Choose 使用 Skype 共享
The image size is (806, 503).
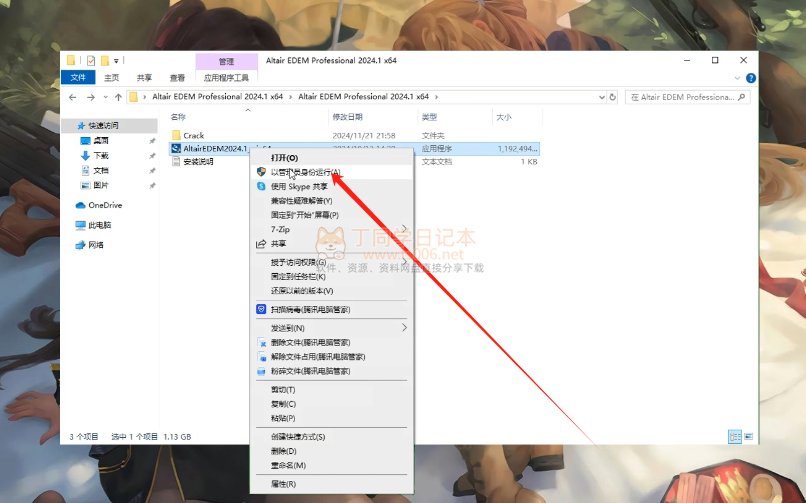[332, 187]
